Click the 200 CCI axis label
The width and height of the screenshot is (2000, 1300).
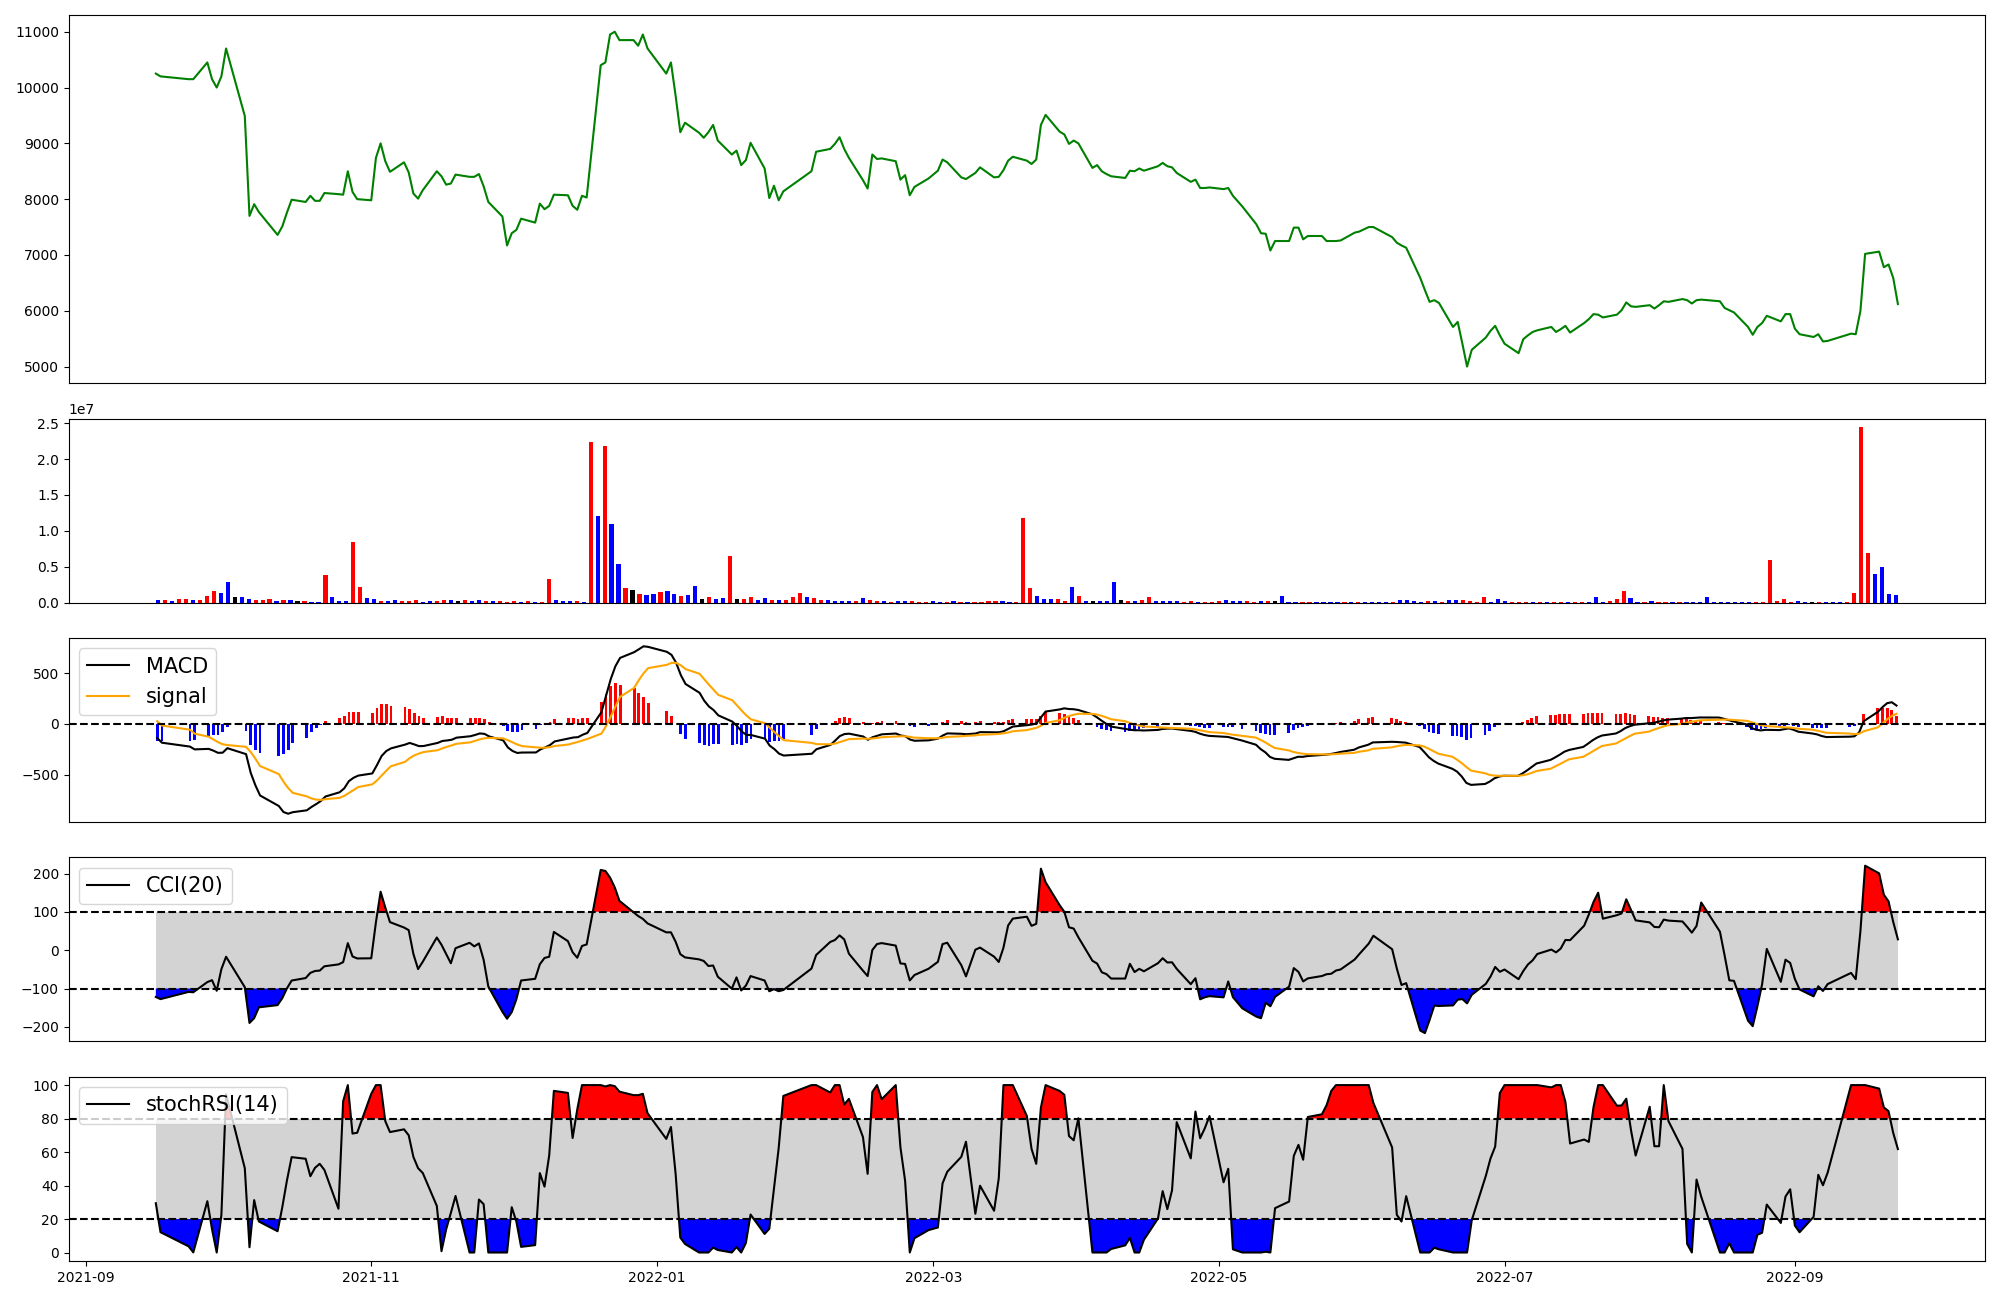pos(46,874)
